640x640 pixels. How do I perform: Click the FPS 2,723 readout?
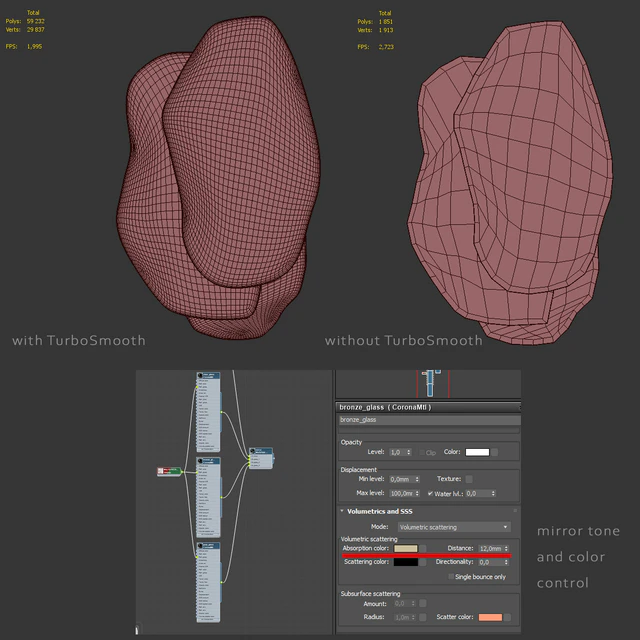pyautogui.click(x=376, y=47)
